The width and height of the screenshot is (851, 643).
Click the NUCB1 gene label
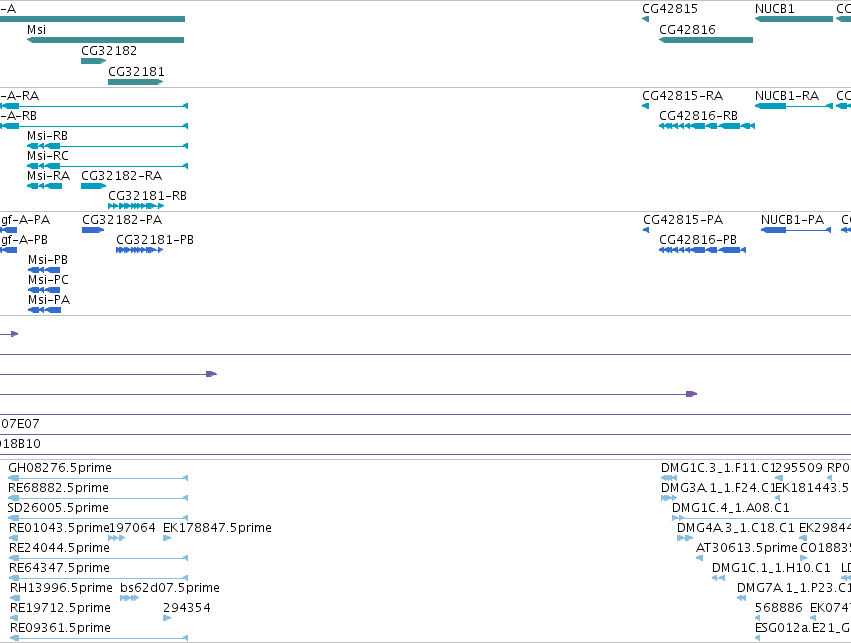click(774, 9)
